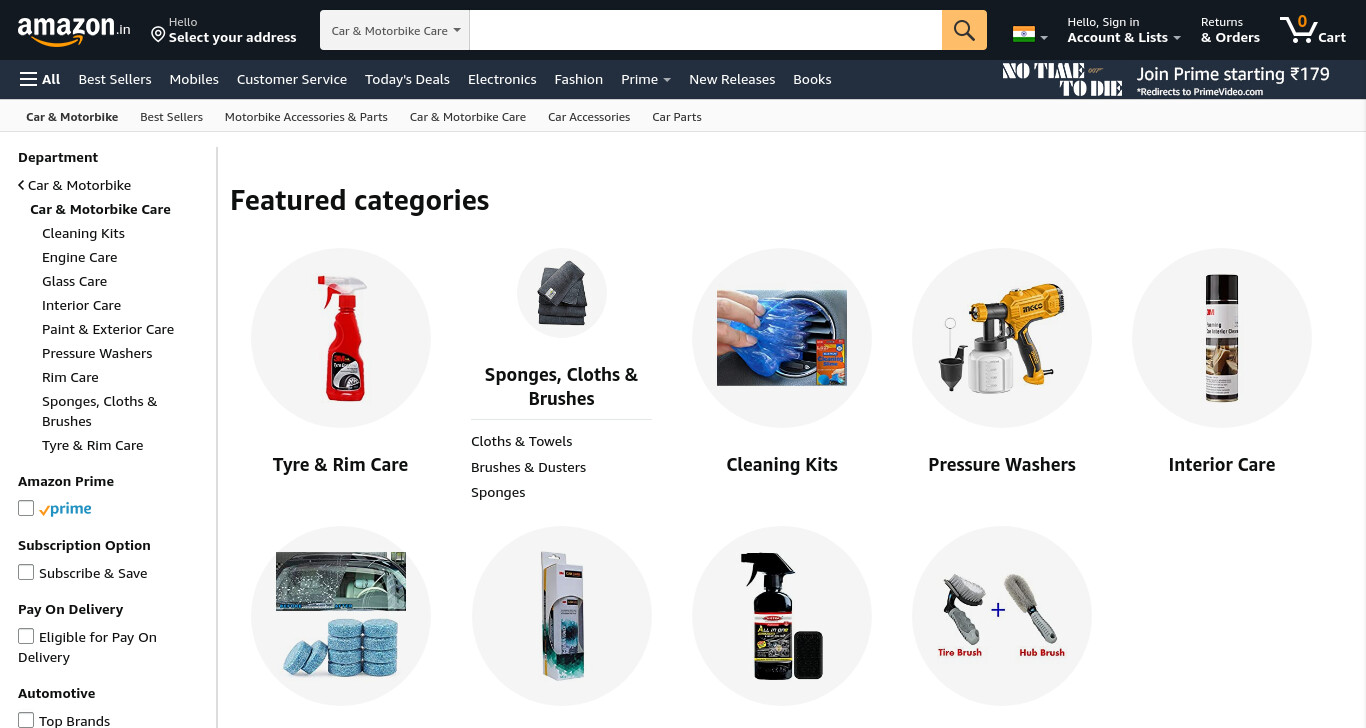
Task: Focus the main search text field
Action: (706, 30)
